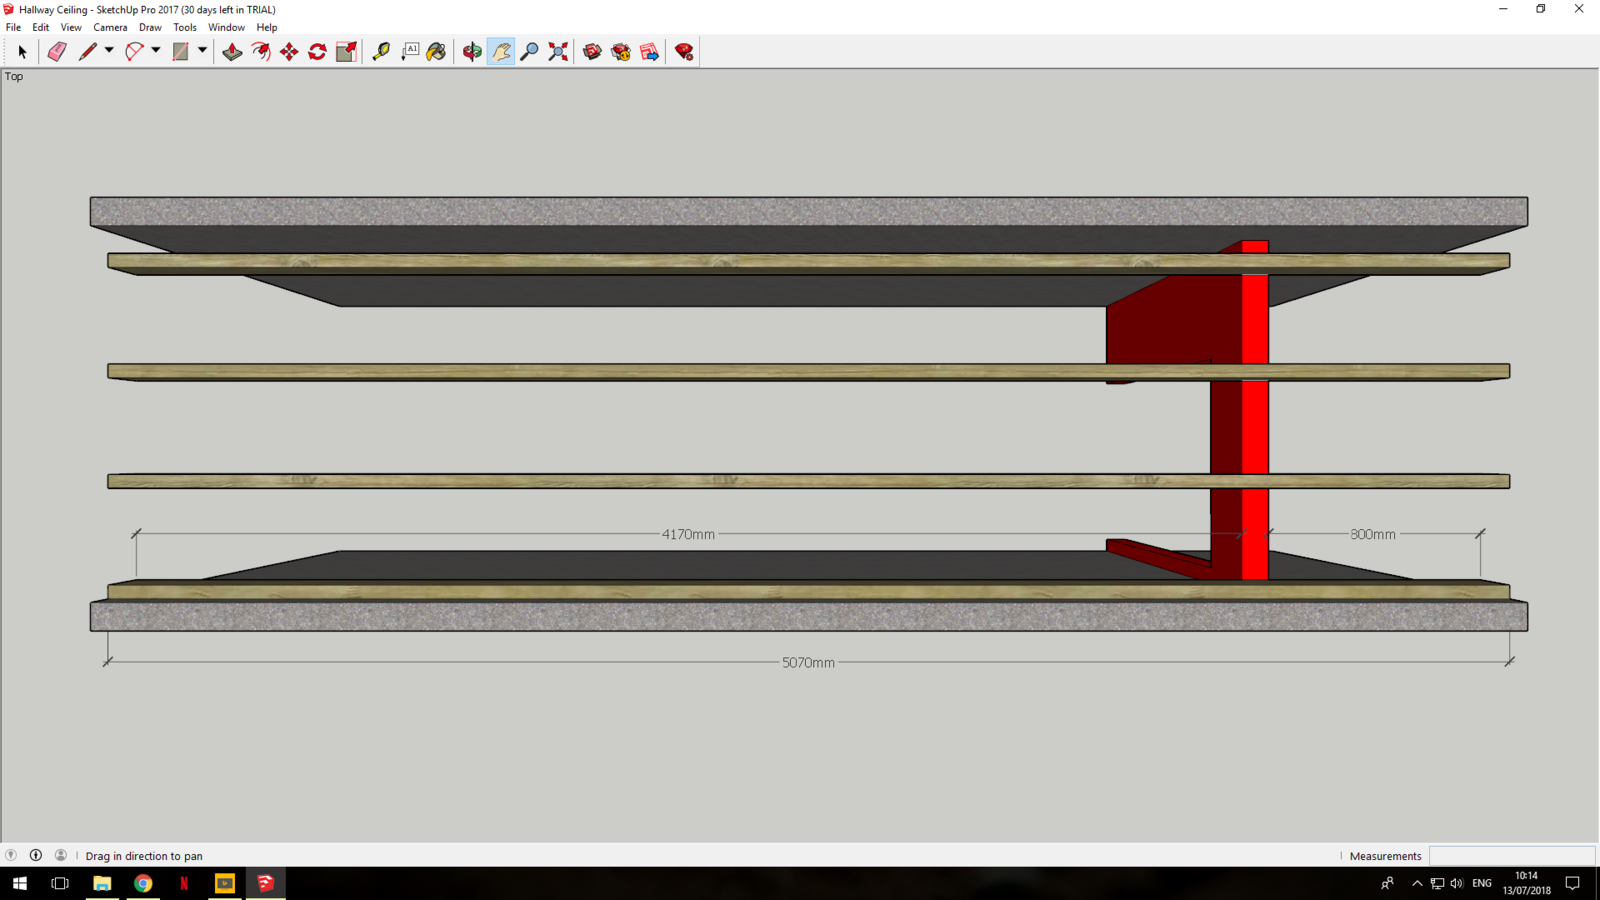This screenshot has width=1600, height=900.
Task: Open the Window menu
Action: (x=226, y=27)
